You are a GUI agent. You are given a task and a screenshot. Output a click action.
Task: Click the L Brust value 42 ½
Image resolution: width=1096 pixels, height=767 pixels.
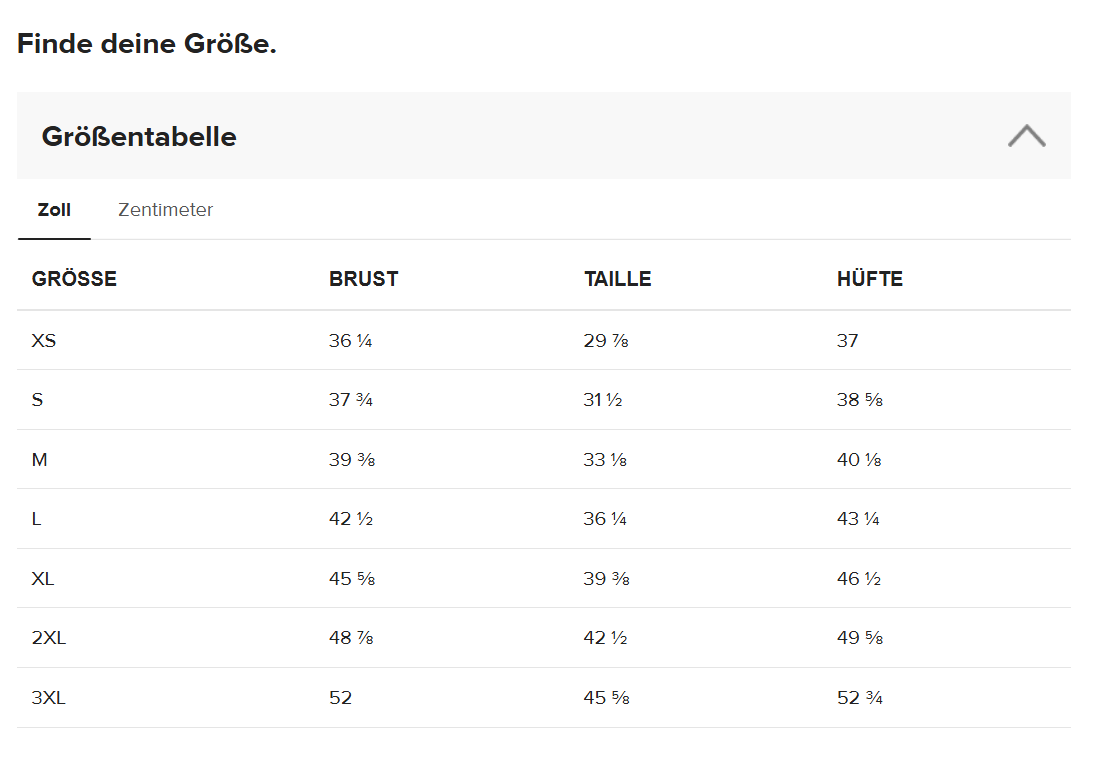(351, 519)
